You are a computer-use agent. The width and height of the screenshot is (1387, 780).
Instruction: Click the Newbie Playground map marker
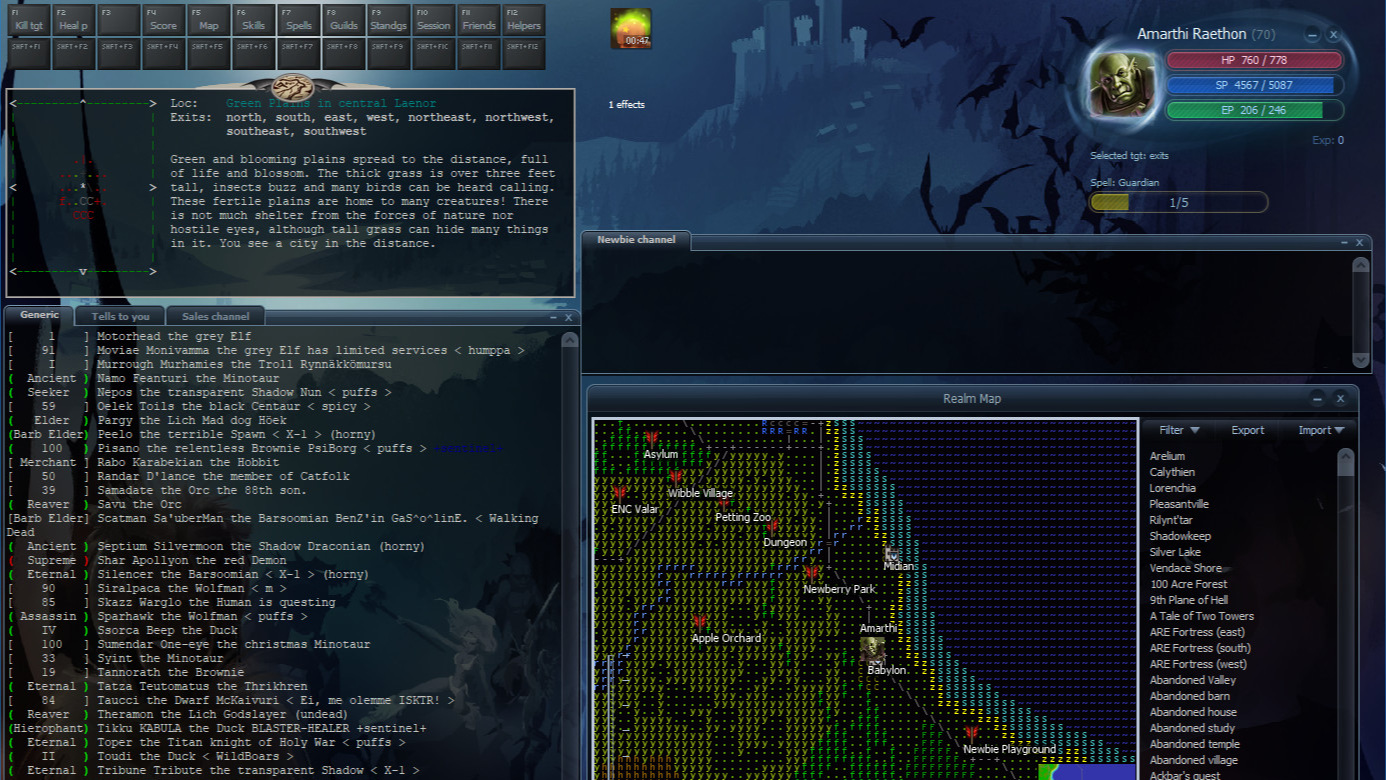pyautogui.click(x=971, y=734)
